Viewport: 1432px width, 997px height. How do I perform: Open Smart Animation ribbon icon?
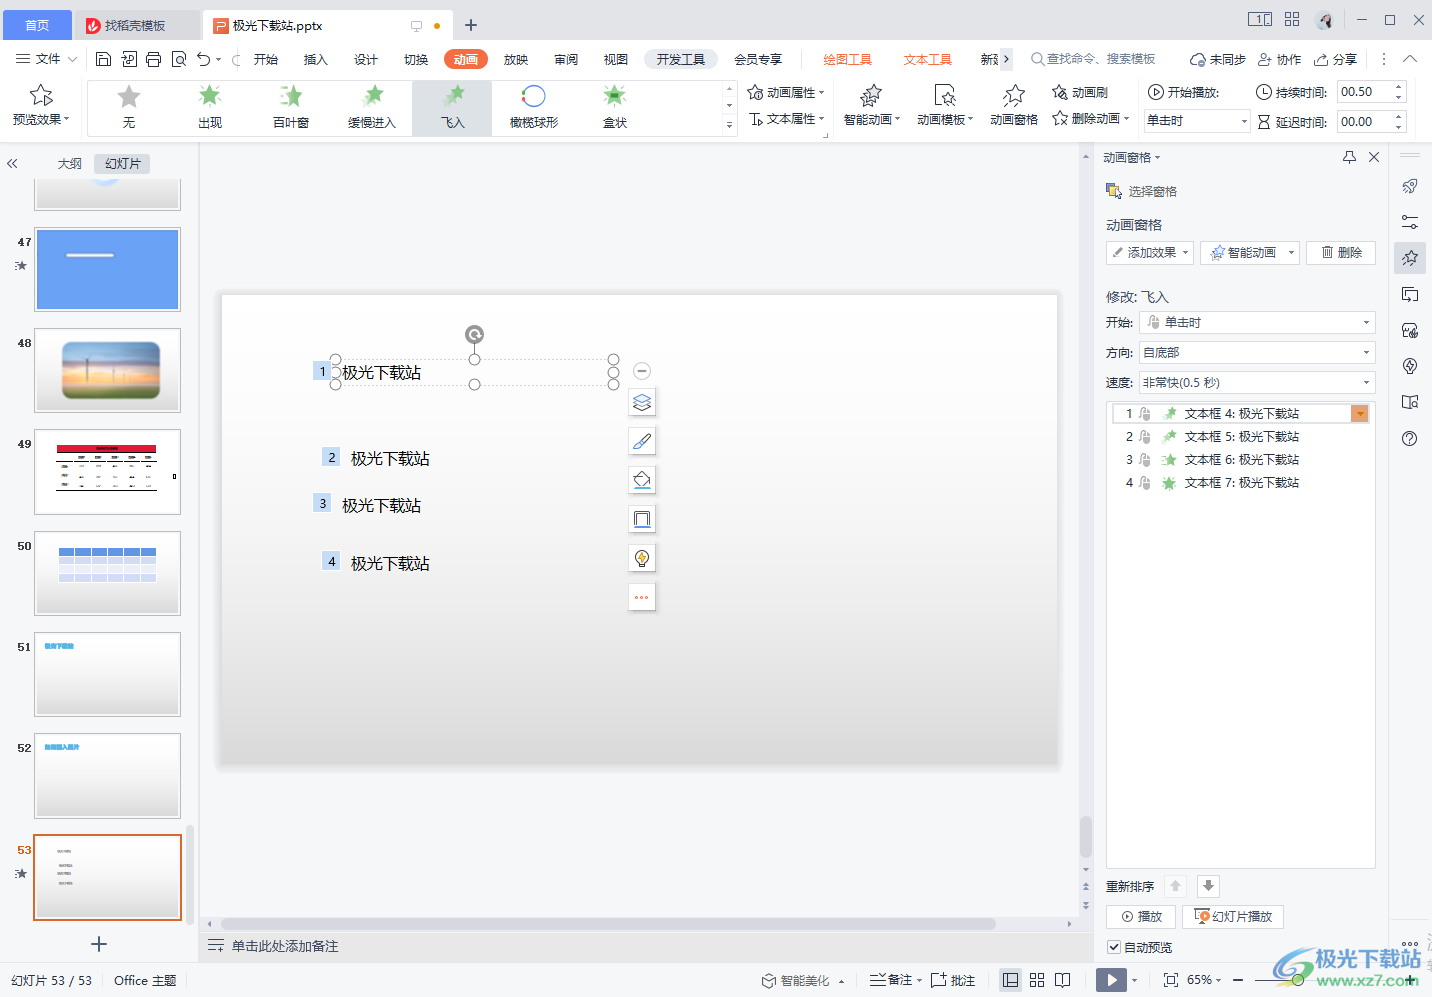pyautogui.click(x=871, y=95)
